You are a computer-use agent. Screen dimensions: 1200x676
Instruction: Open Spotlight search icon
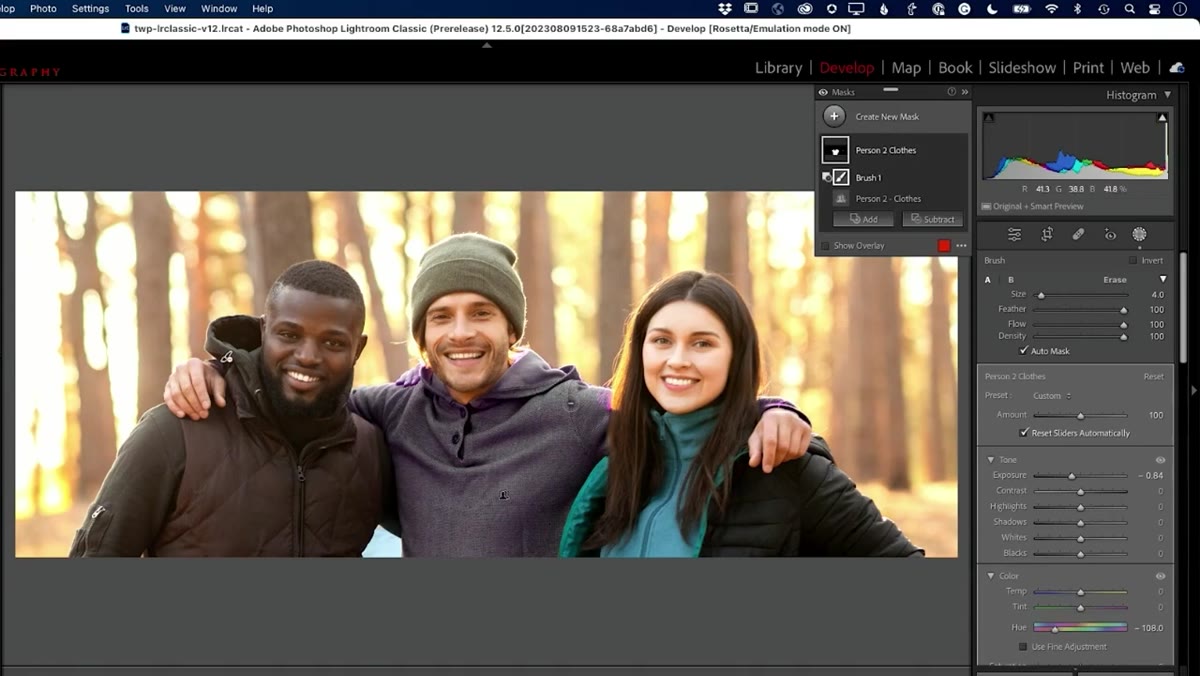1129,9
